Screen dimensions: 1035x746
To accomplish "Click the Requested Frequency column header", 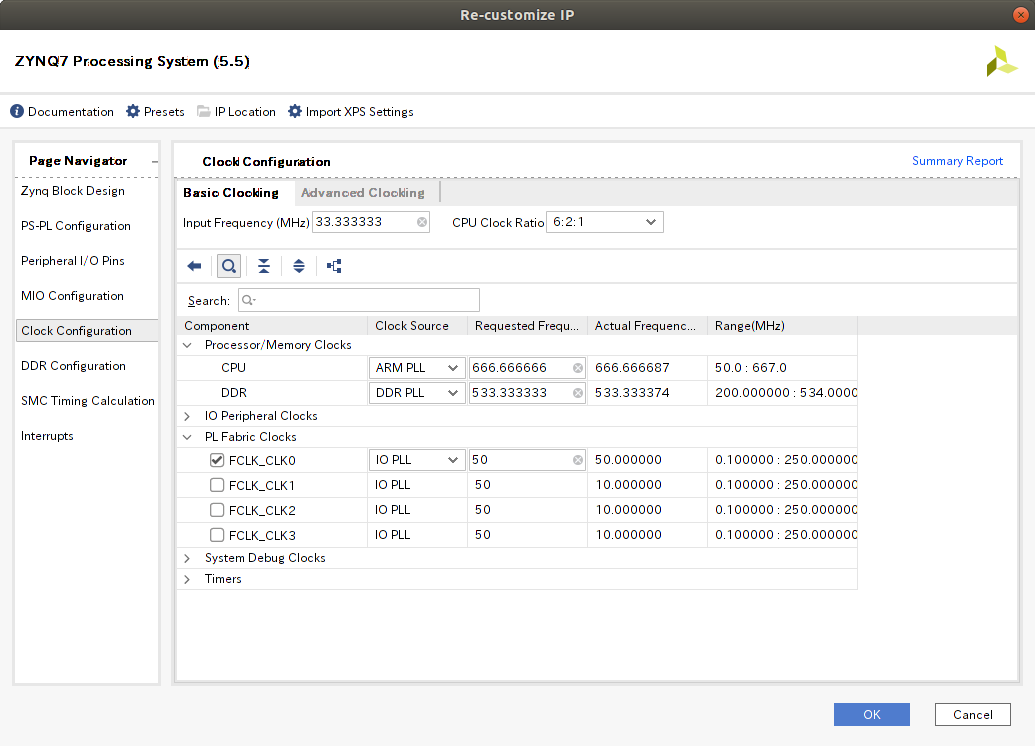I will pos(527,326).
